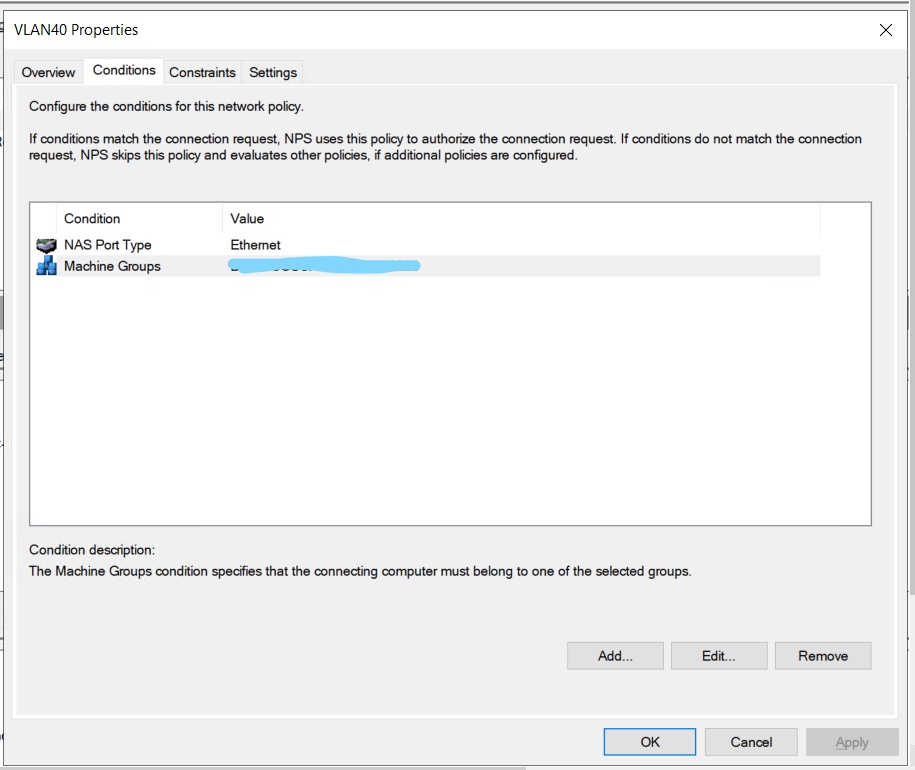The width and height of the screenshot is (915, 770).
Task: Click the NAS Port Type icon
Action: 45,244
